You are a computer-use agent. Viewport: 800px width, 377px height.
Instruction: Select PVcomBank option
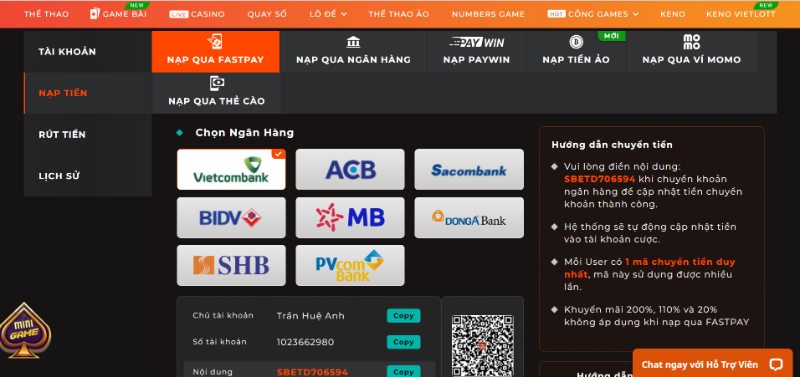tap(350, 265)
